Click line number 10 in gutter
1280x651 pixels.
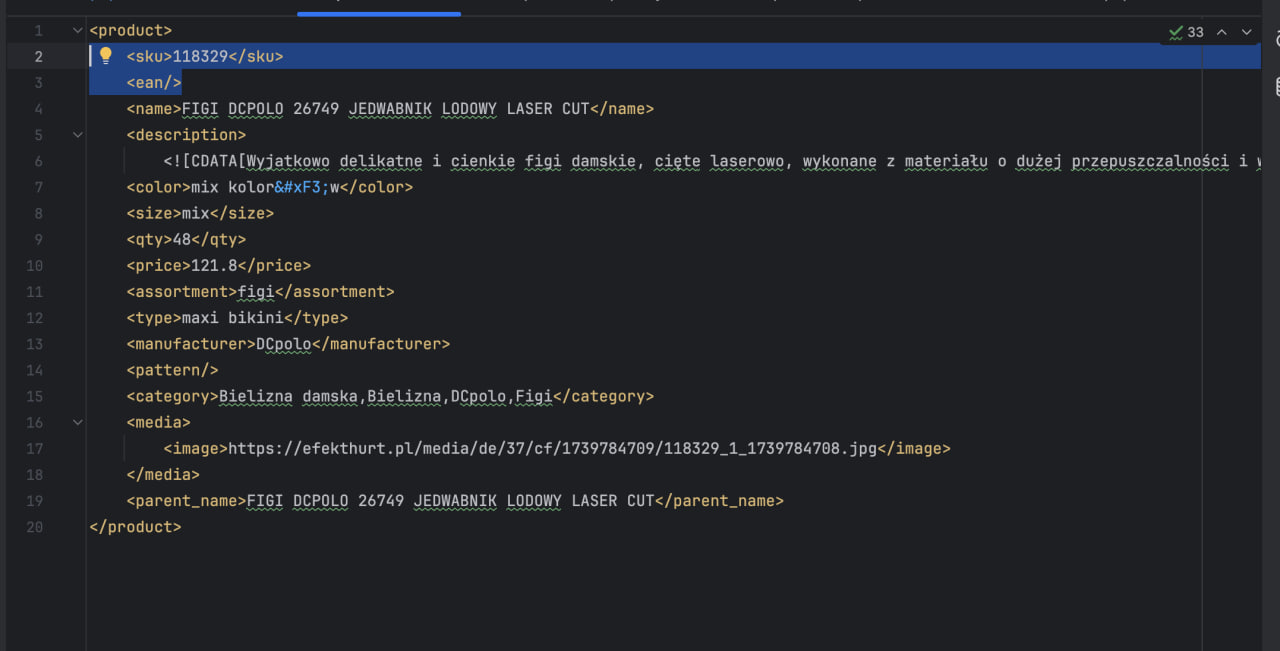pyautogui.click(x=35, y=266)
